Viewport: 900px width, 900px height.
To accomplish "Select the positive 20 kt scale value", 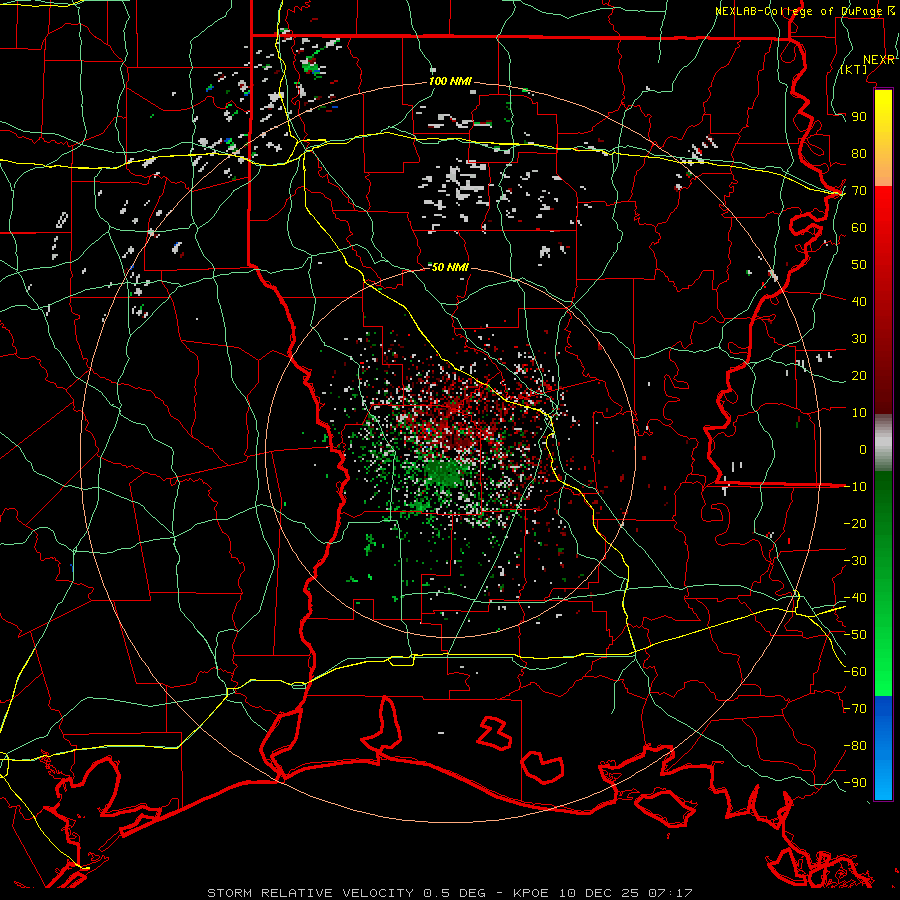I will pyautogui.click(x=859, y=375).
